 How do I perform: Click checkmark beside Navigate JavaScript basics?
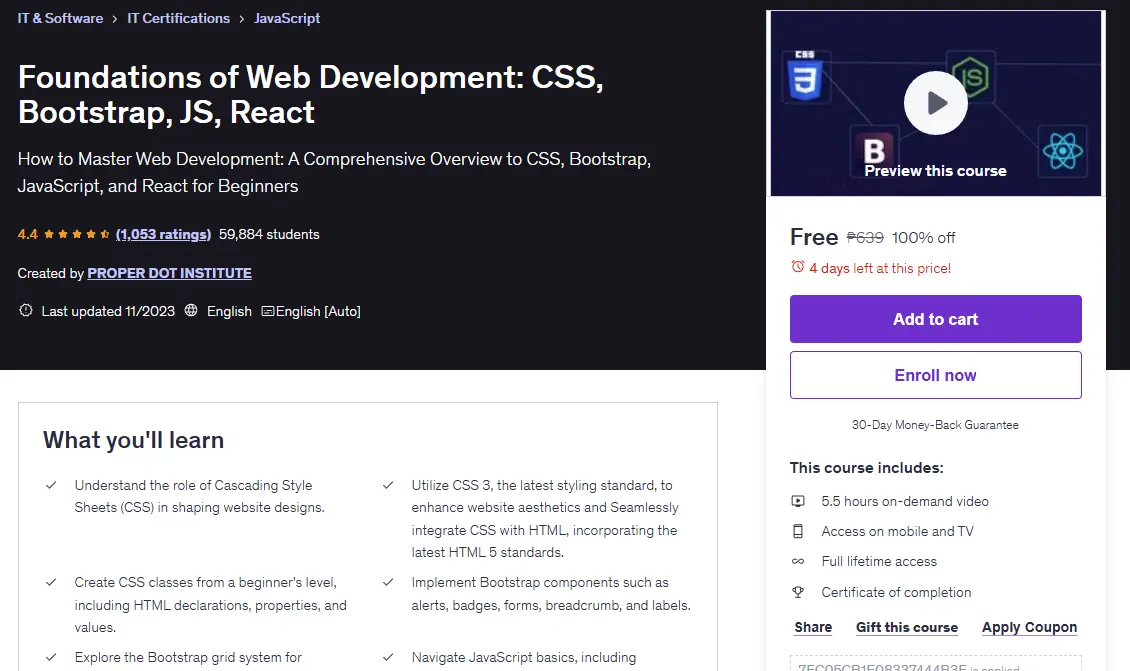pyautogui.click(x=388, y=657)
